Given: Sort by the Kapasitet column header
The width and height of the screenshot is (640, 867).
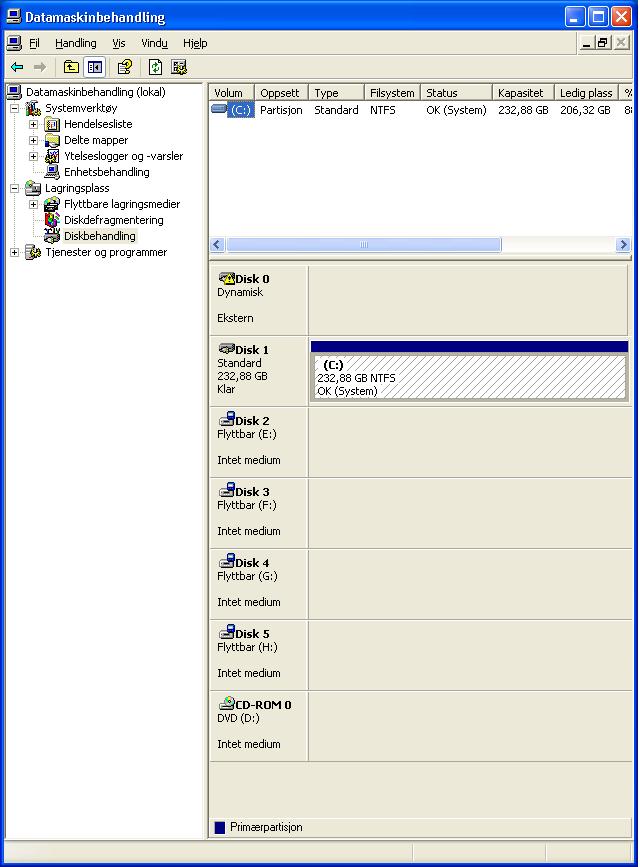Looking at the screenshot, I should (523, 92).
